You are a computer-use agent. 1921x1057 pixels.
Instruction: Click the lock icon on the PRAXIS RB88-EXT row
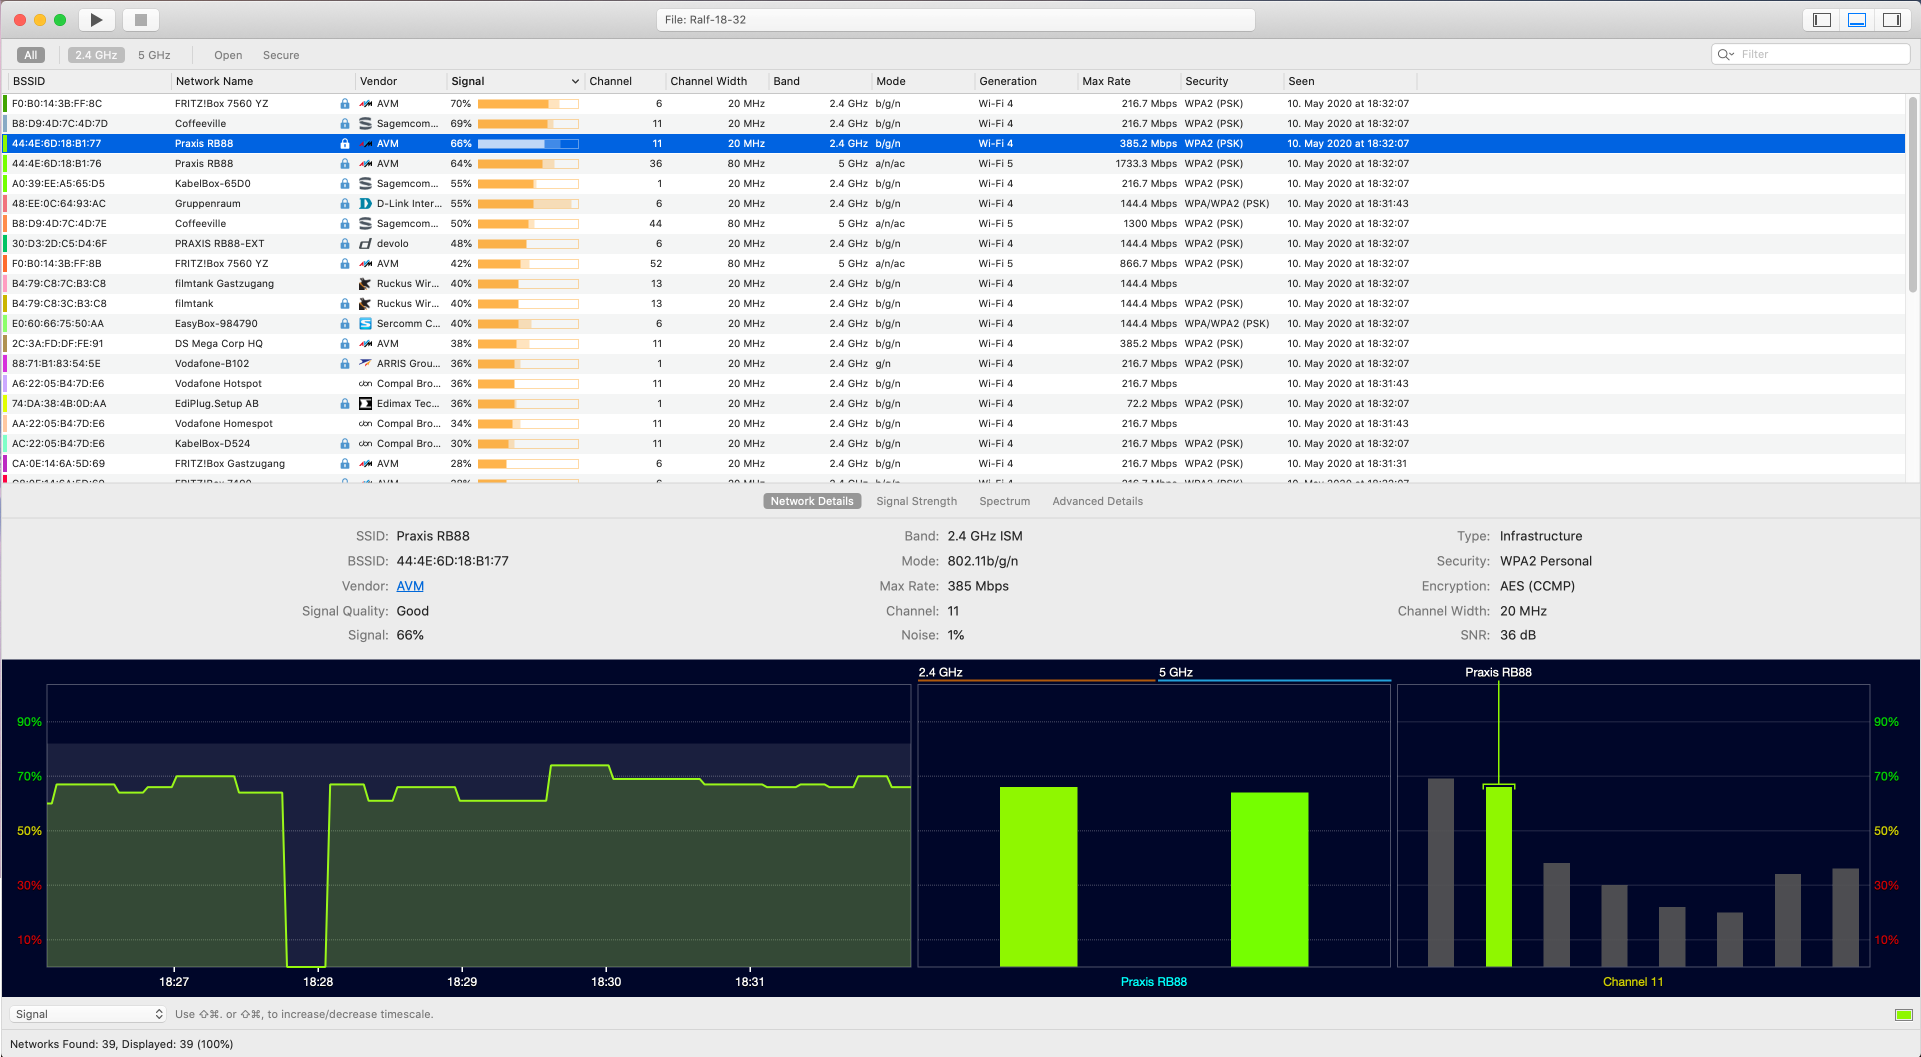click(x=345, y=244)
